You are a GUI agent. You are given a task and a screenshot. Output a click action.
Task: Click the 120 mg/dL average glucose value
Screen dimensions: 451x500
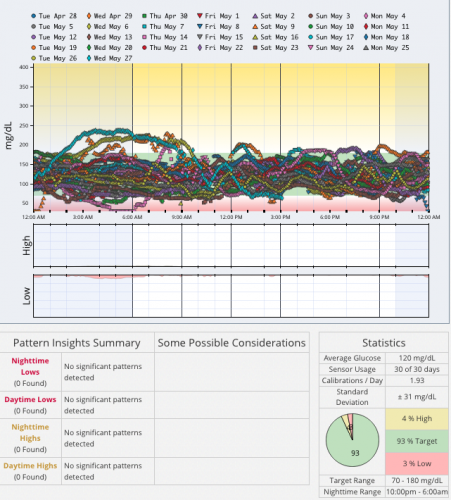click(417, 358)
